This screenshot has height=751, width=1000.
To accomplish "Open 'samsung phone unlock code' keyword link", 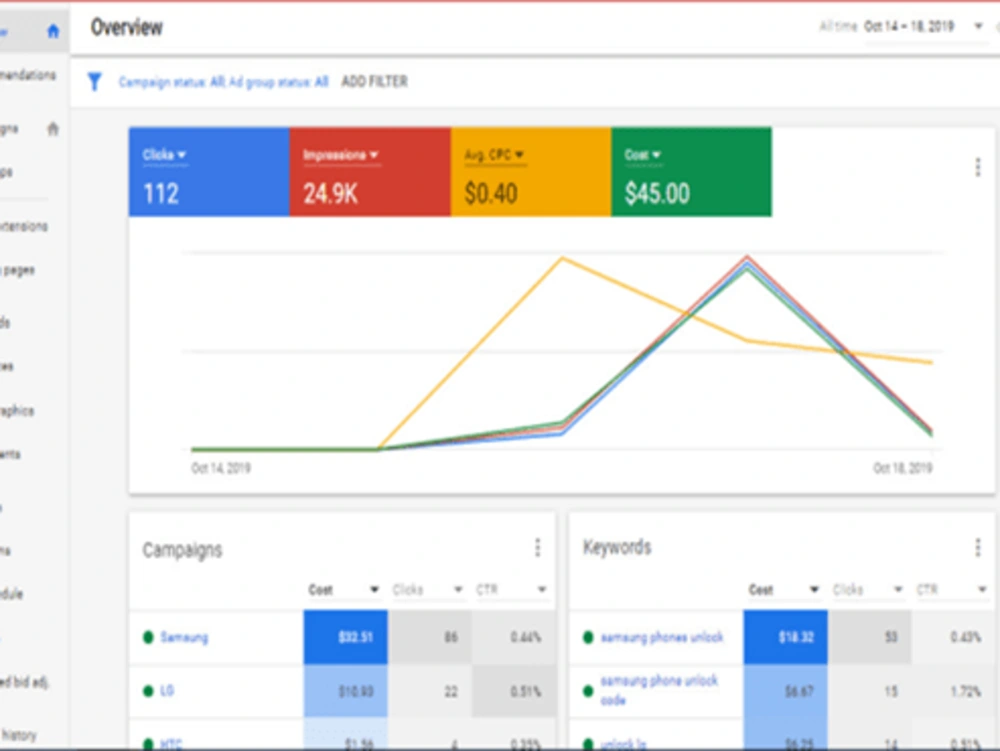I will point(659,690).
